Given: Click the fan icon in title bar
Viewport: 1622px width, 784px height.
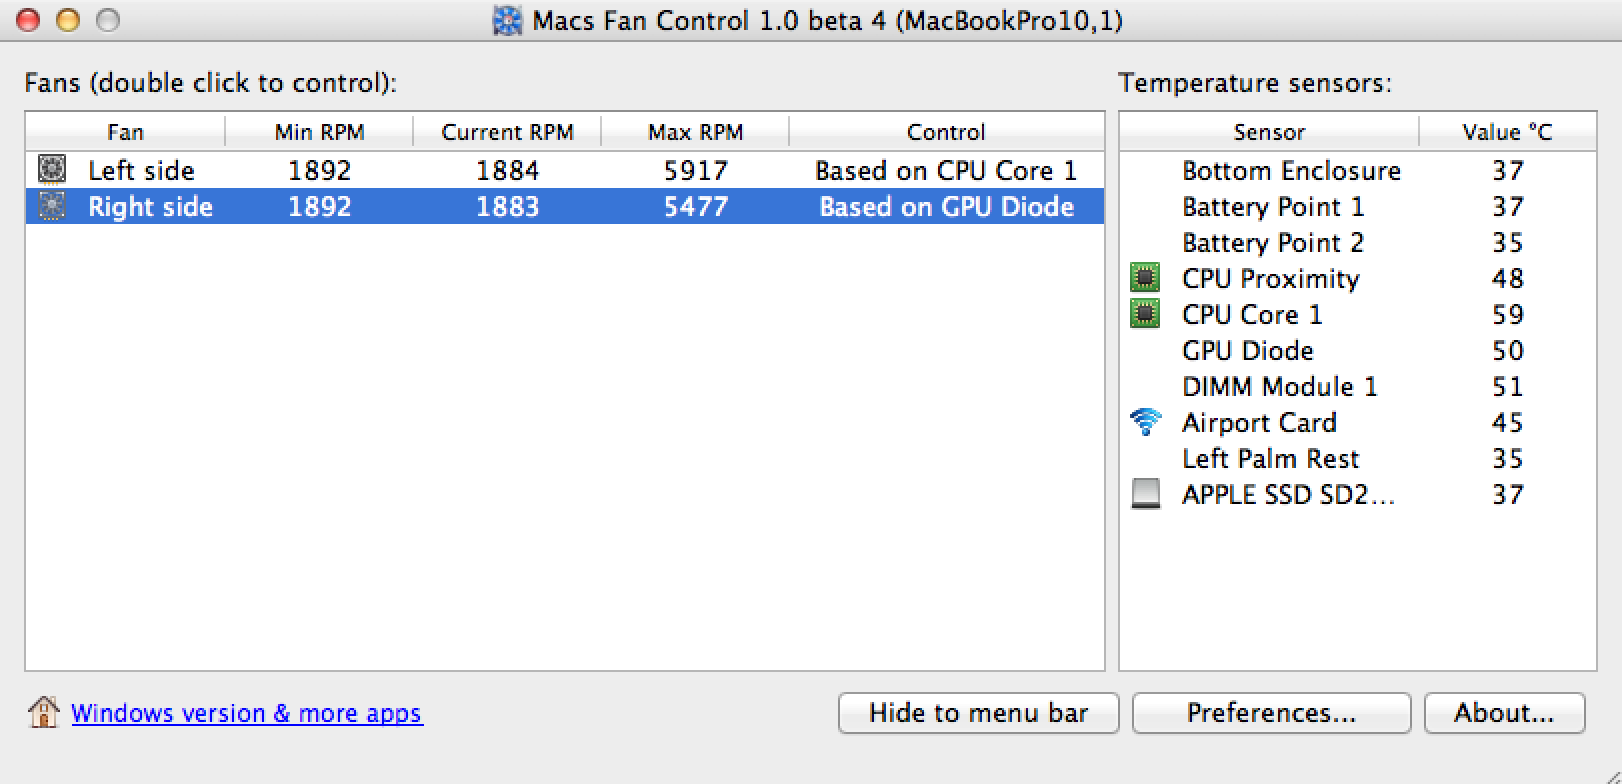Looking at the screenshot, I should [x=508, y=20].
